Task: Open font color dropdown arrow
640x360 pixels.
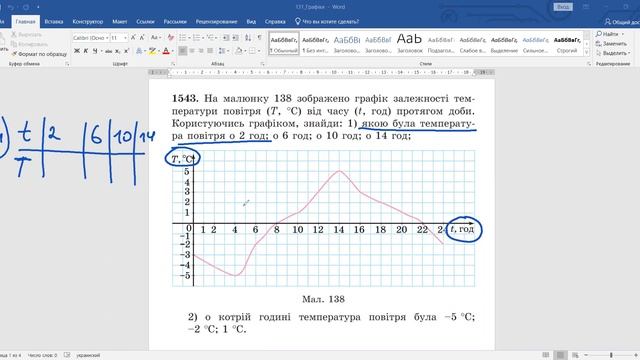Action: click(x=172, y=51)
